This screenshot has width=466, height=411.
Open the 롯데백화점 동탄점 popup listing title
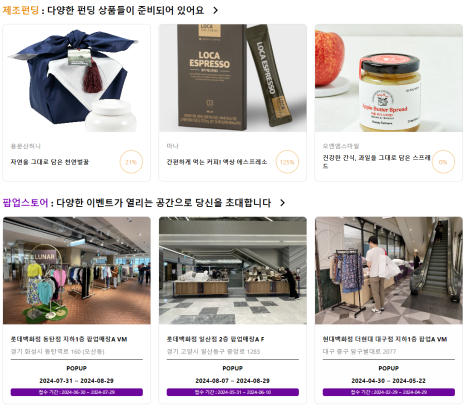click(69, 339)
